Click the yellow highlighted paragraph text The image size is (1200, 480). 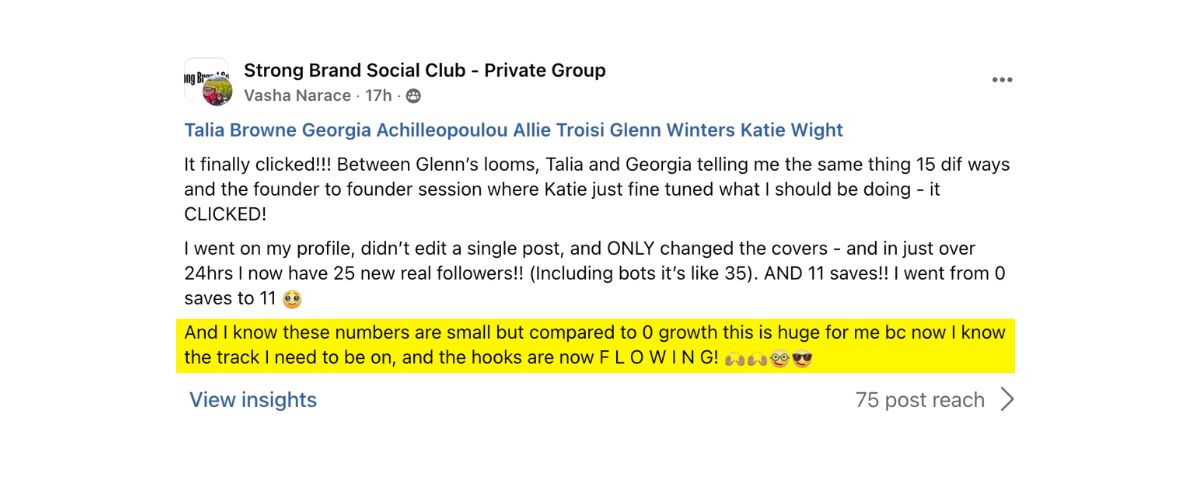tap(596, 345)
